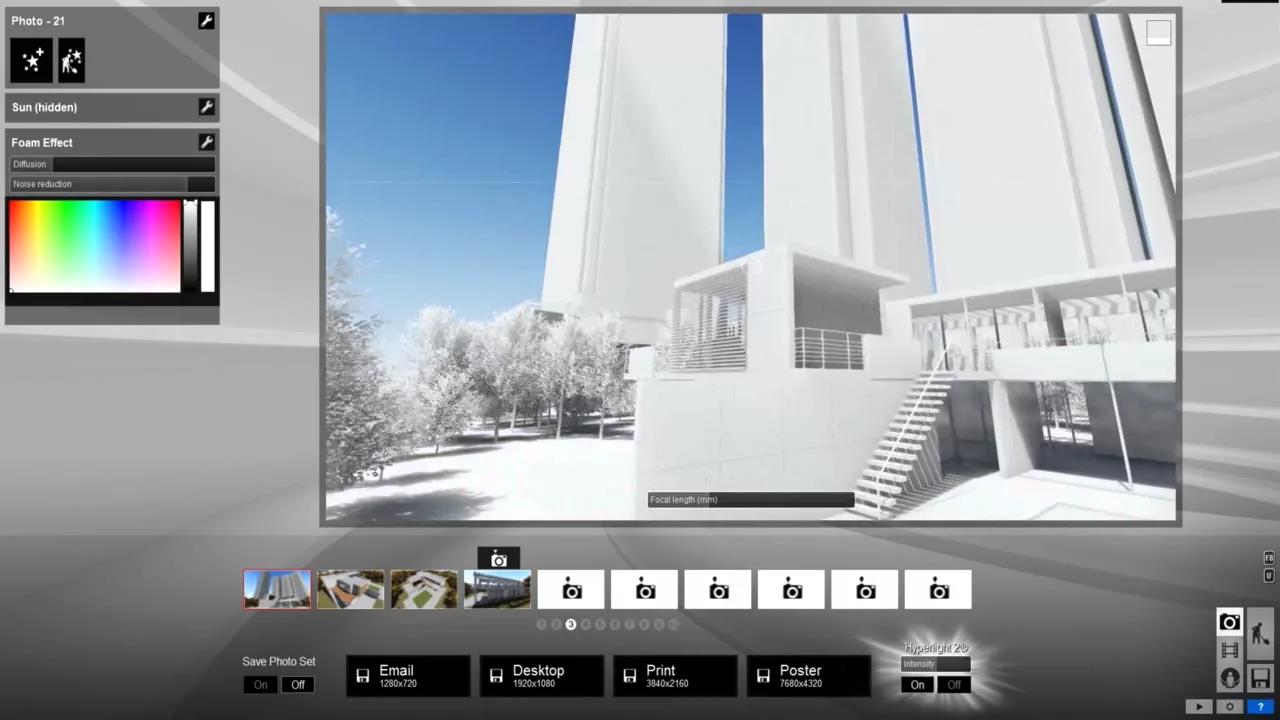Turn Save Photo Set Off
Image resolution: width=1280 pixels, height=720 pixels.
point(297,685)
